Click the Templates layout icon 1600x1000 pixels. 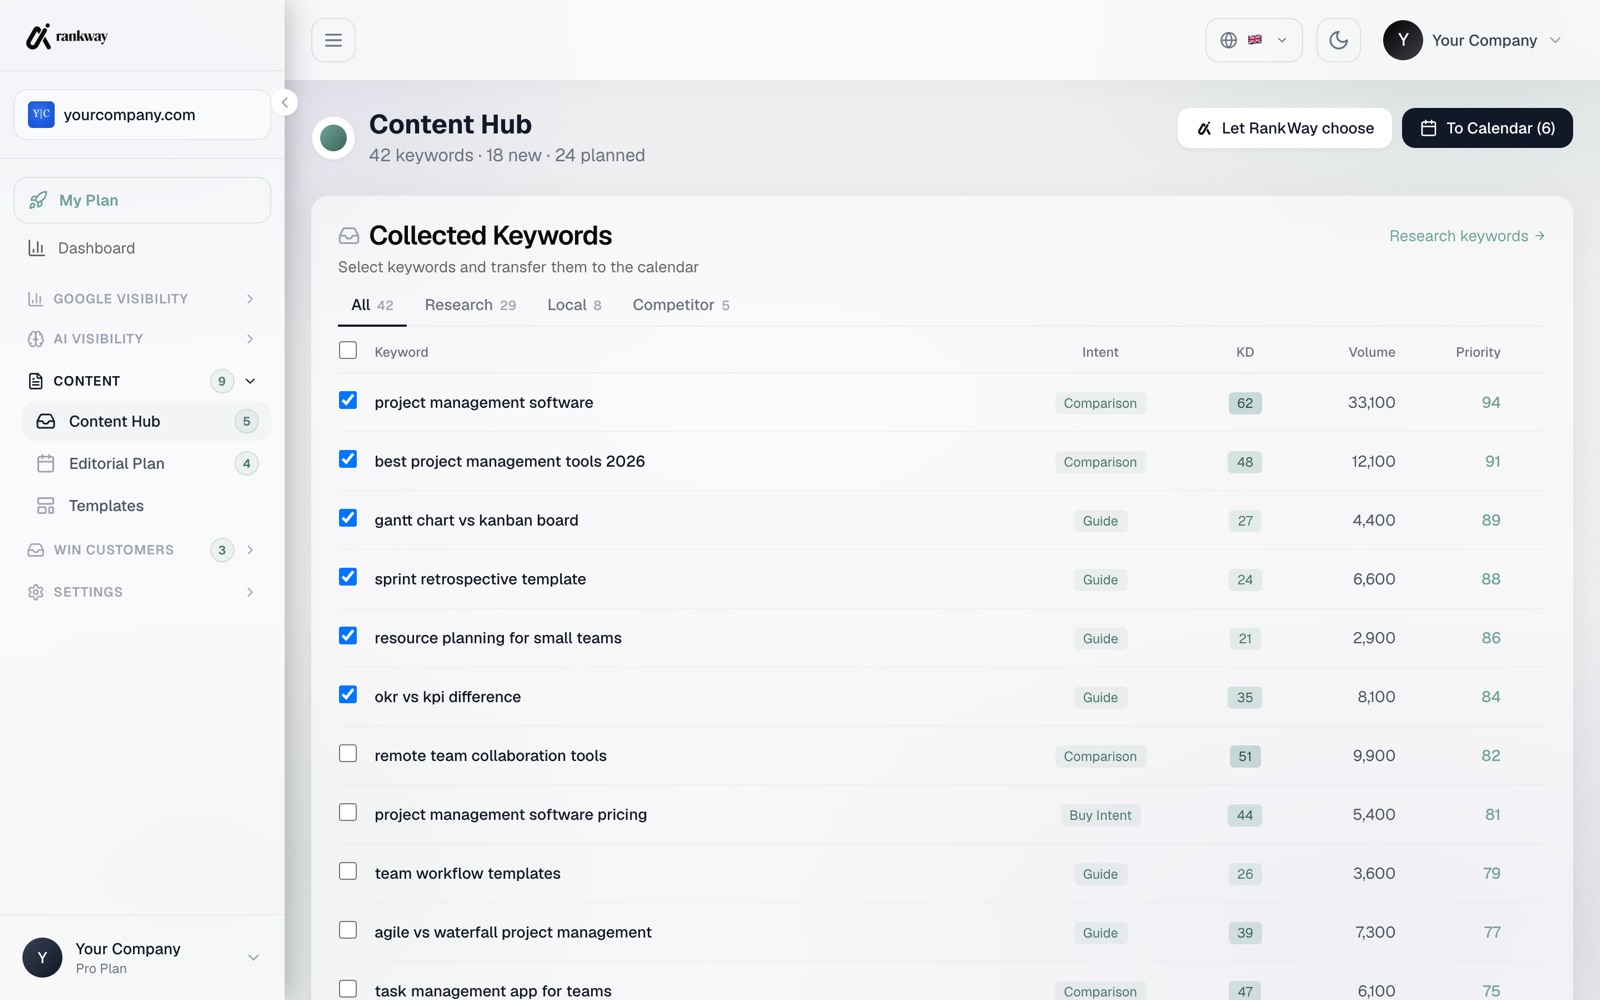(x=46, y=506)
